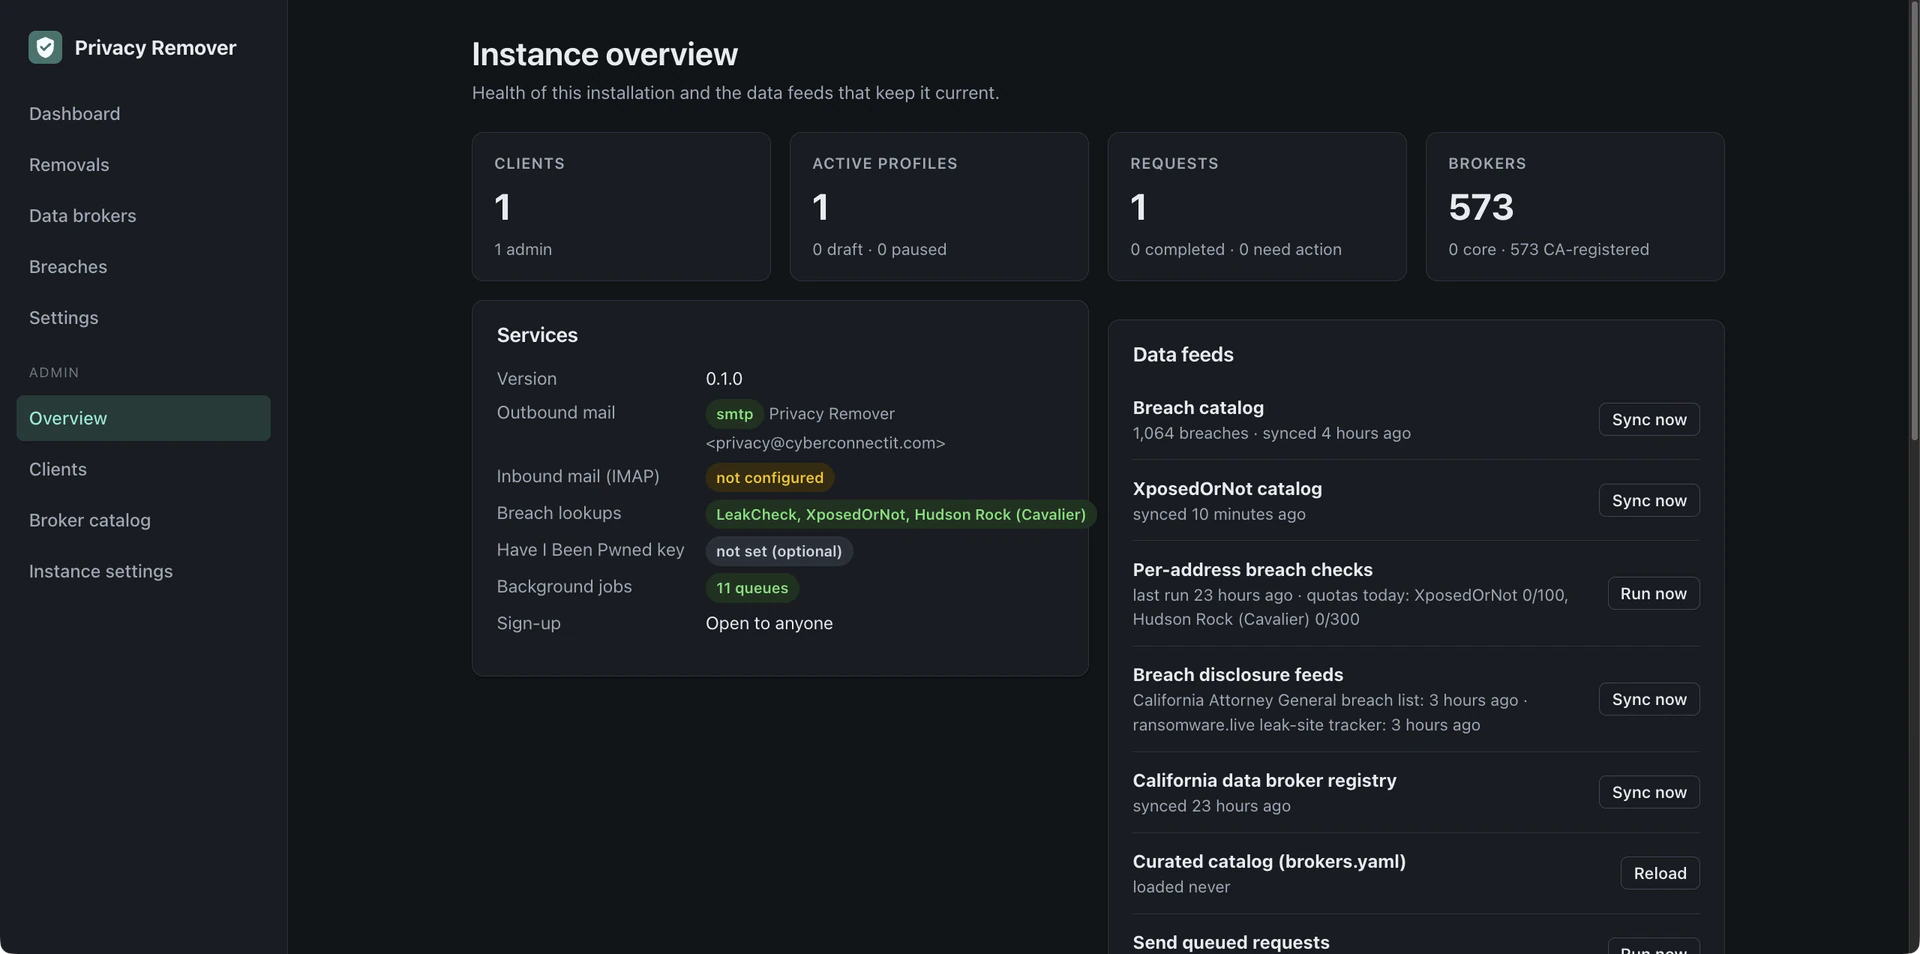
Task: Run per-address breach checks now
Action: click(1653, 594)
